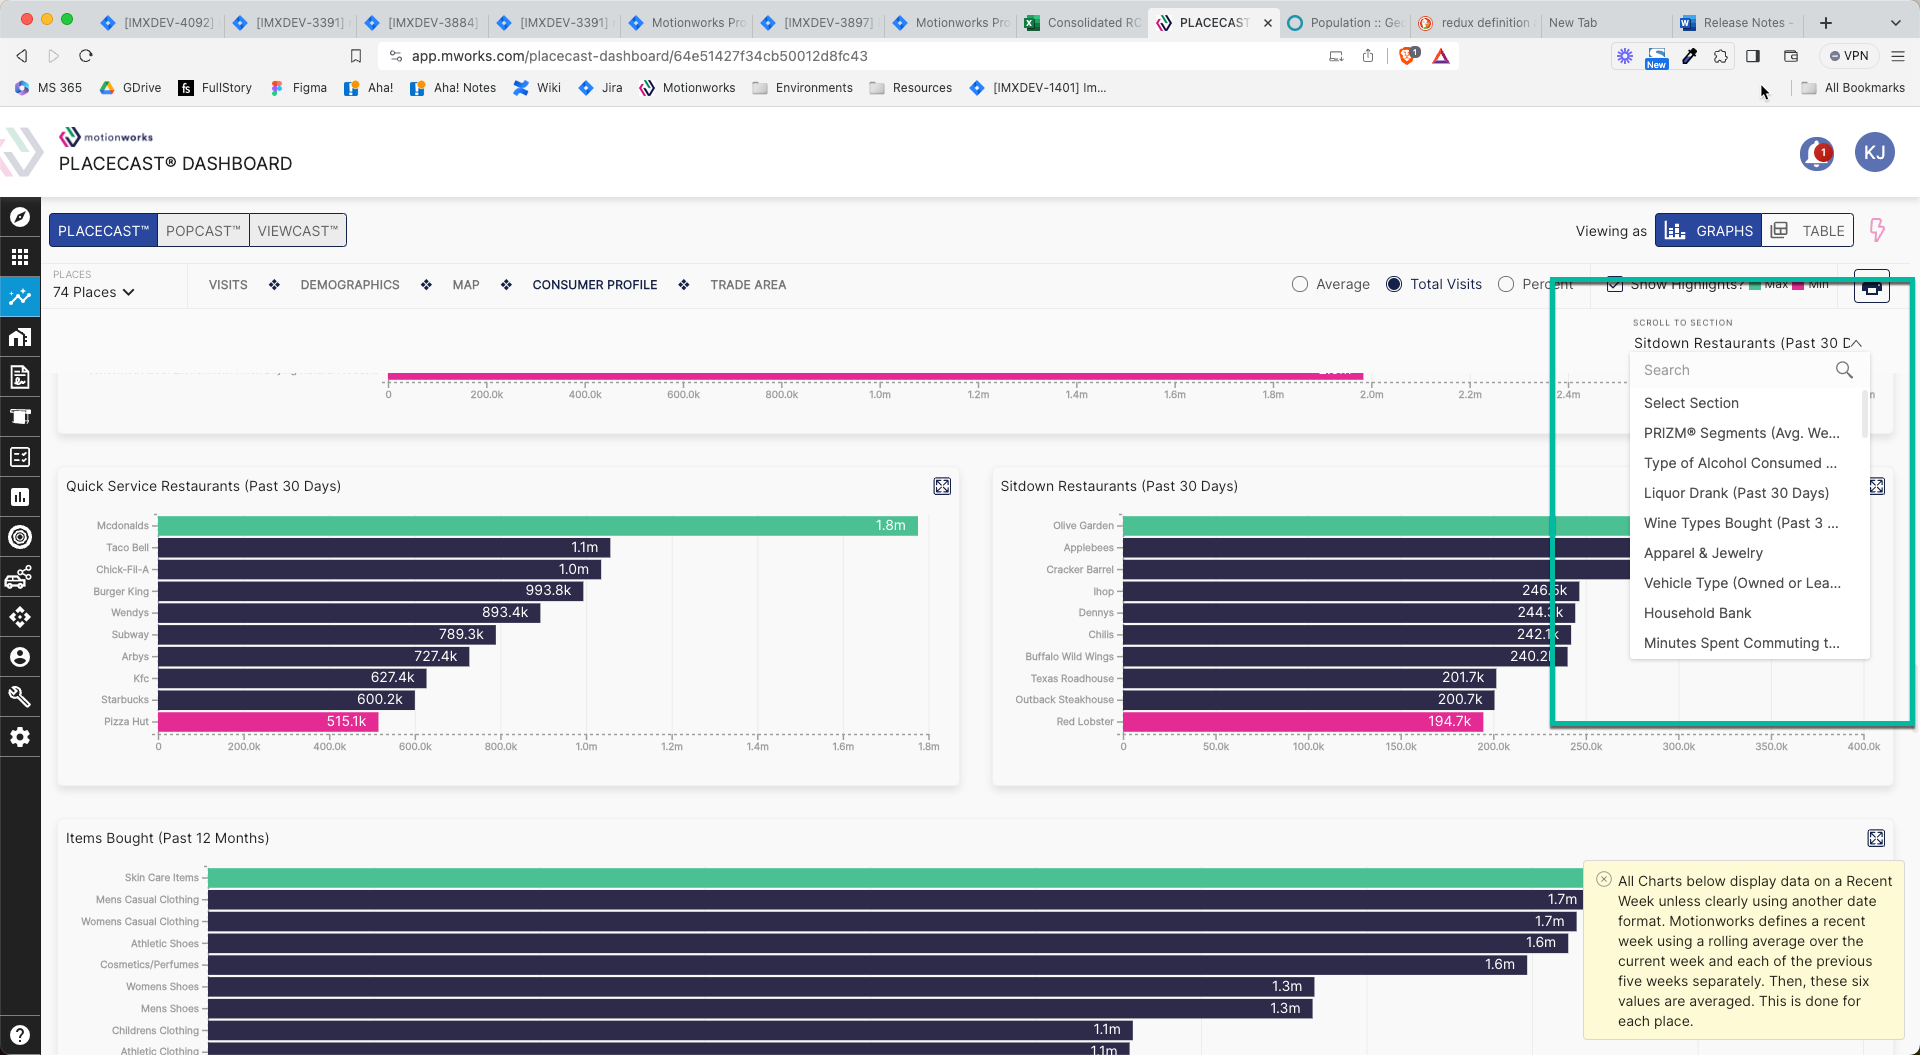Image resolution: width=1920 pixels, height=1055 pixels.
Task: Switch to the VIEWCAST tab
Action: [298, 230]
